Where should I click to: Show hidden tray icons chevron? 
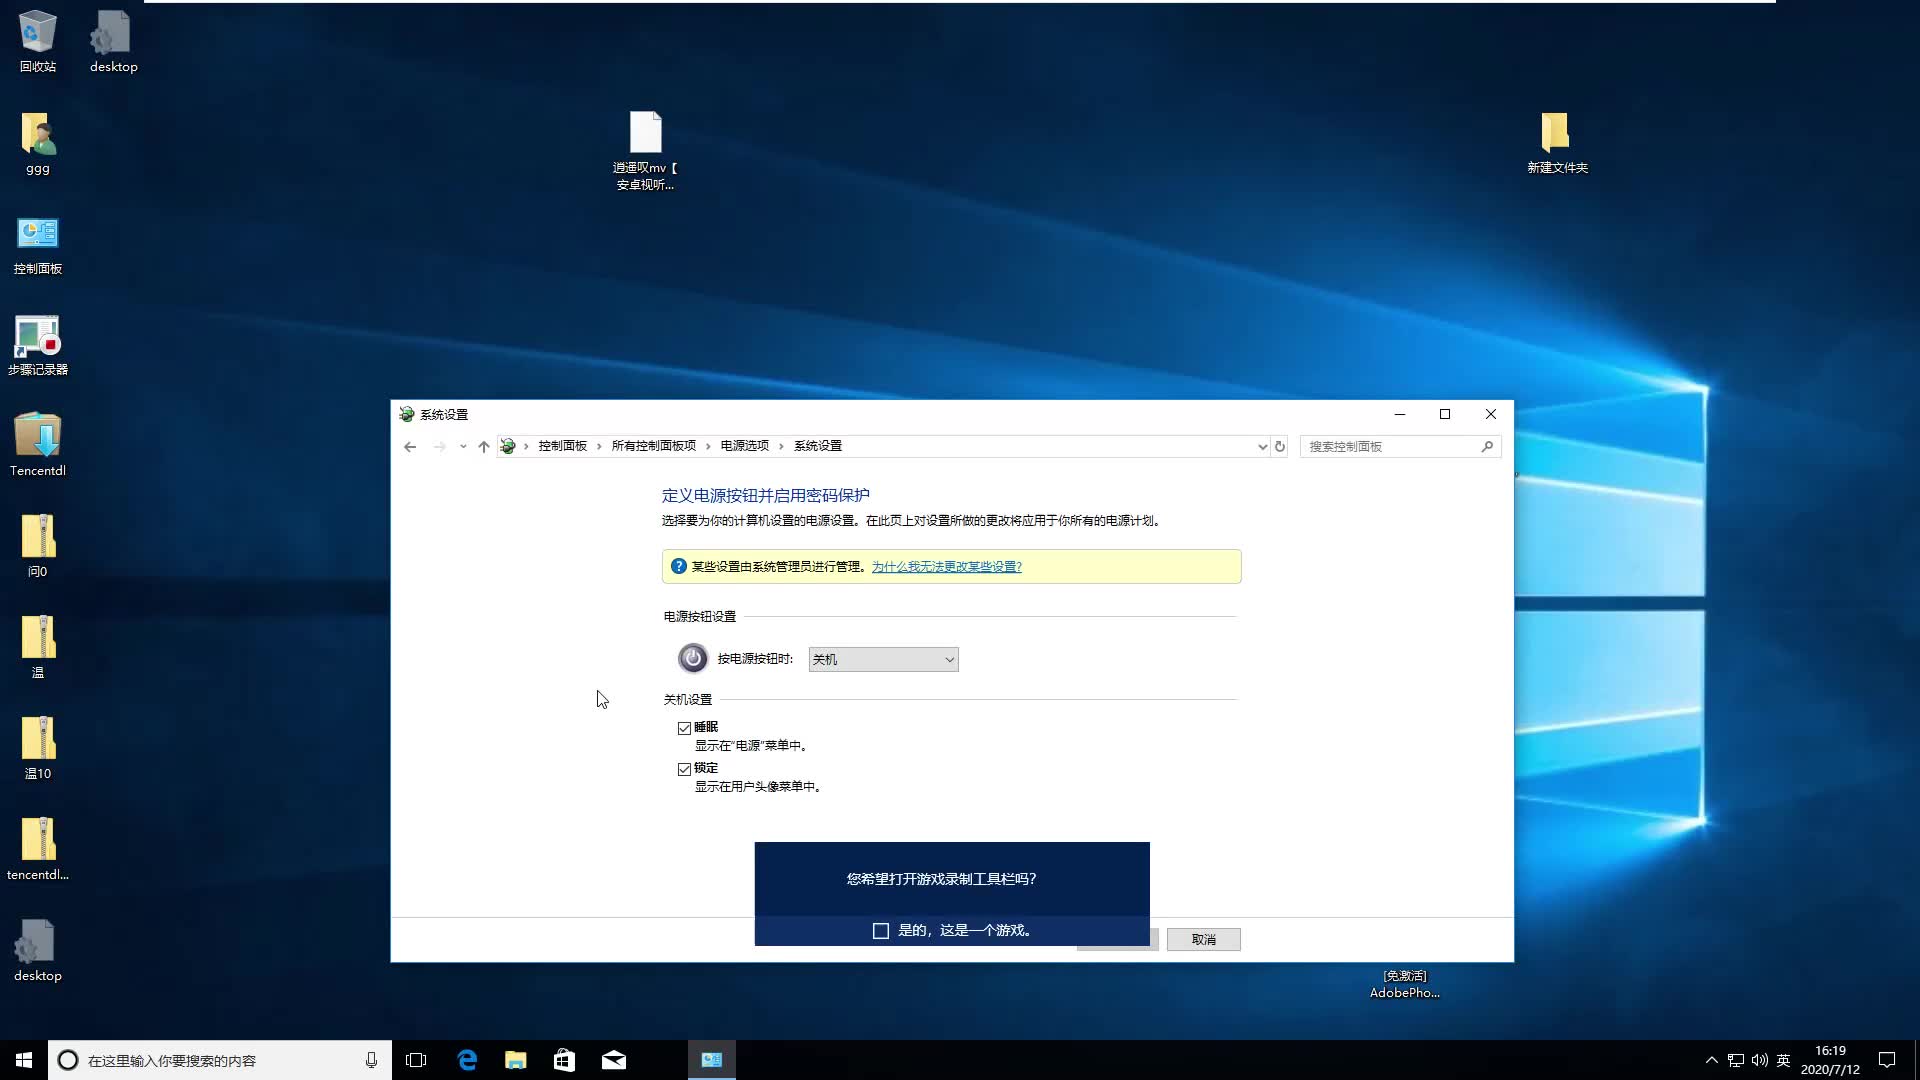click(1711, 1060)
